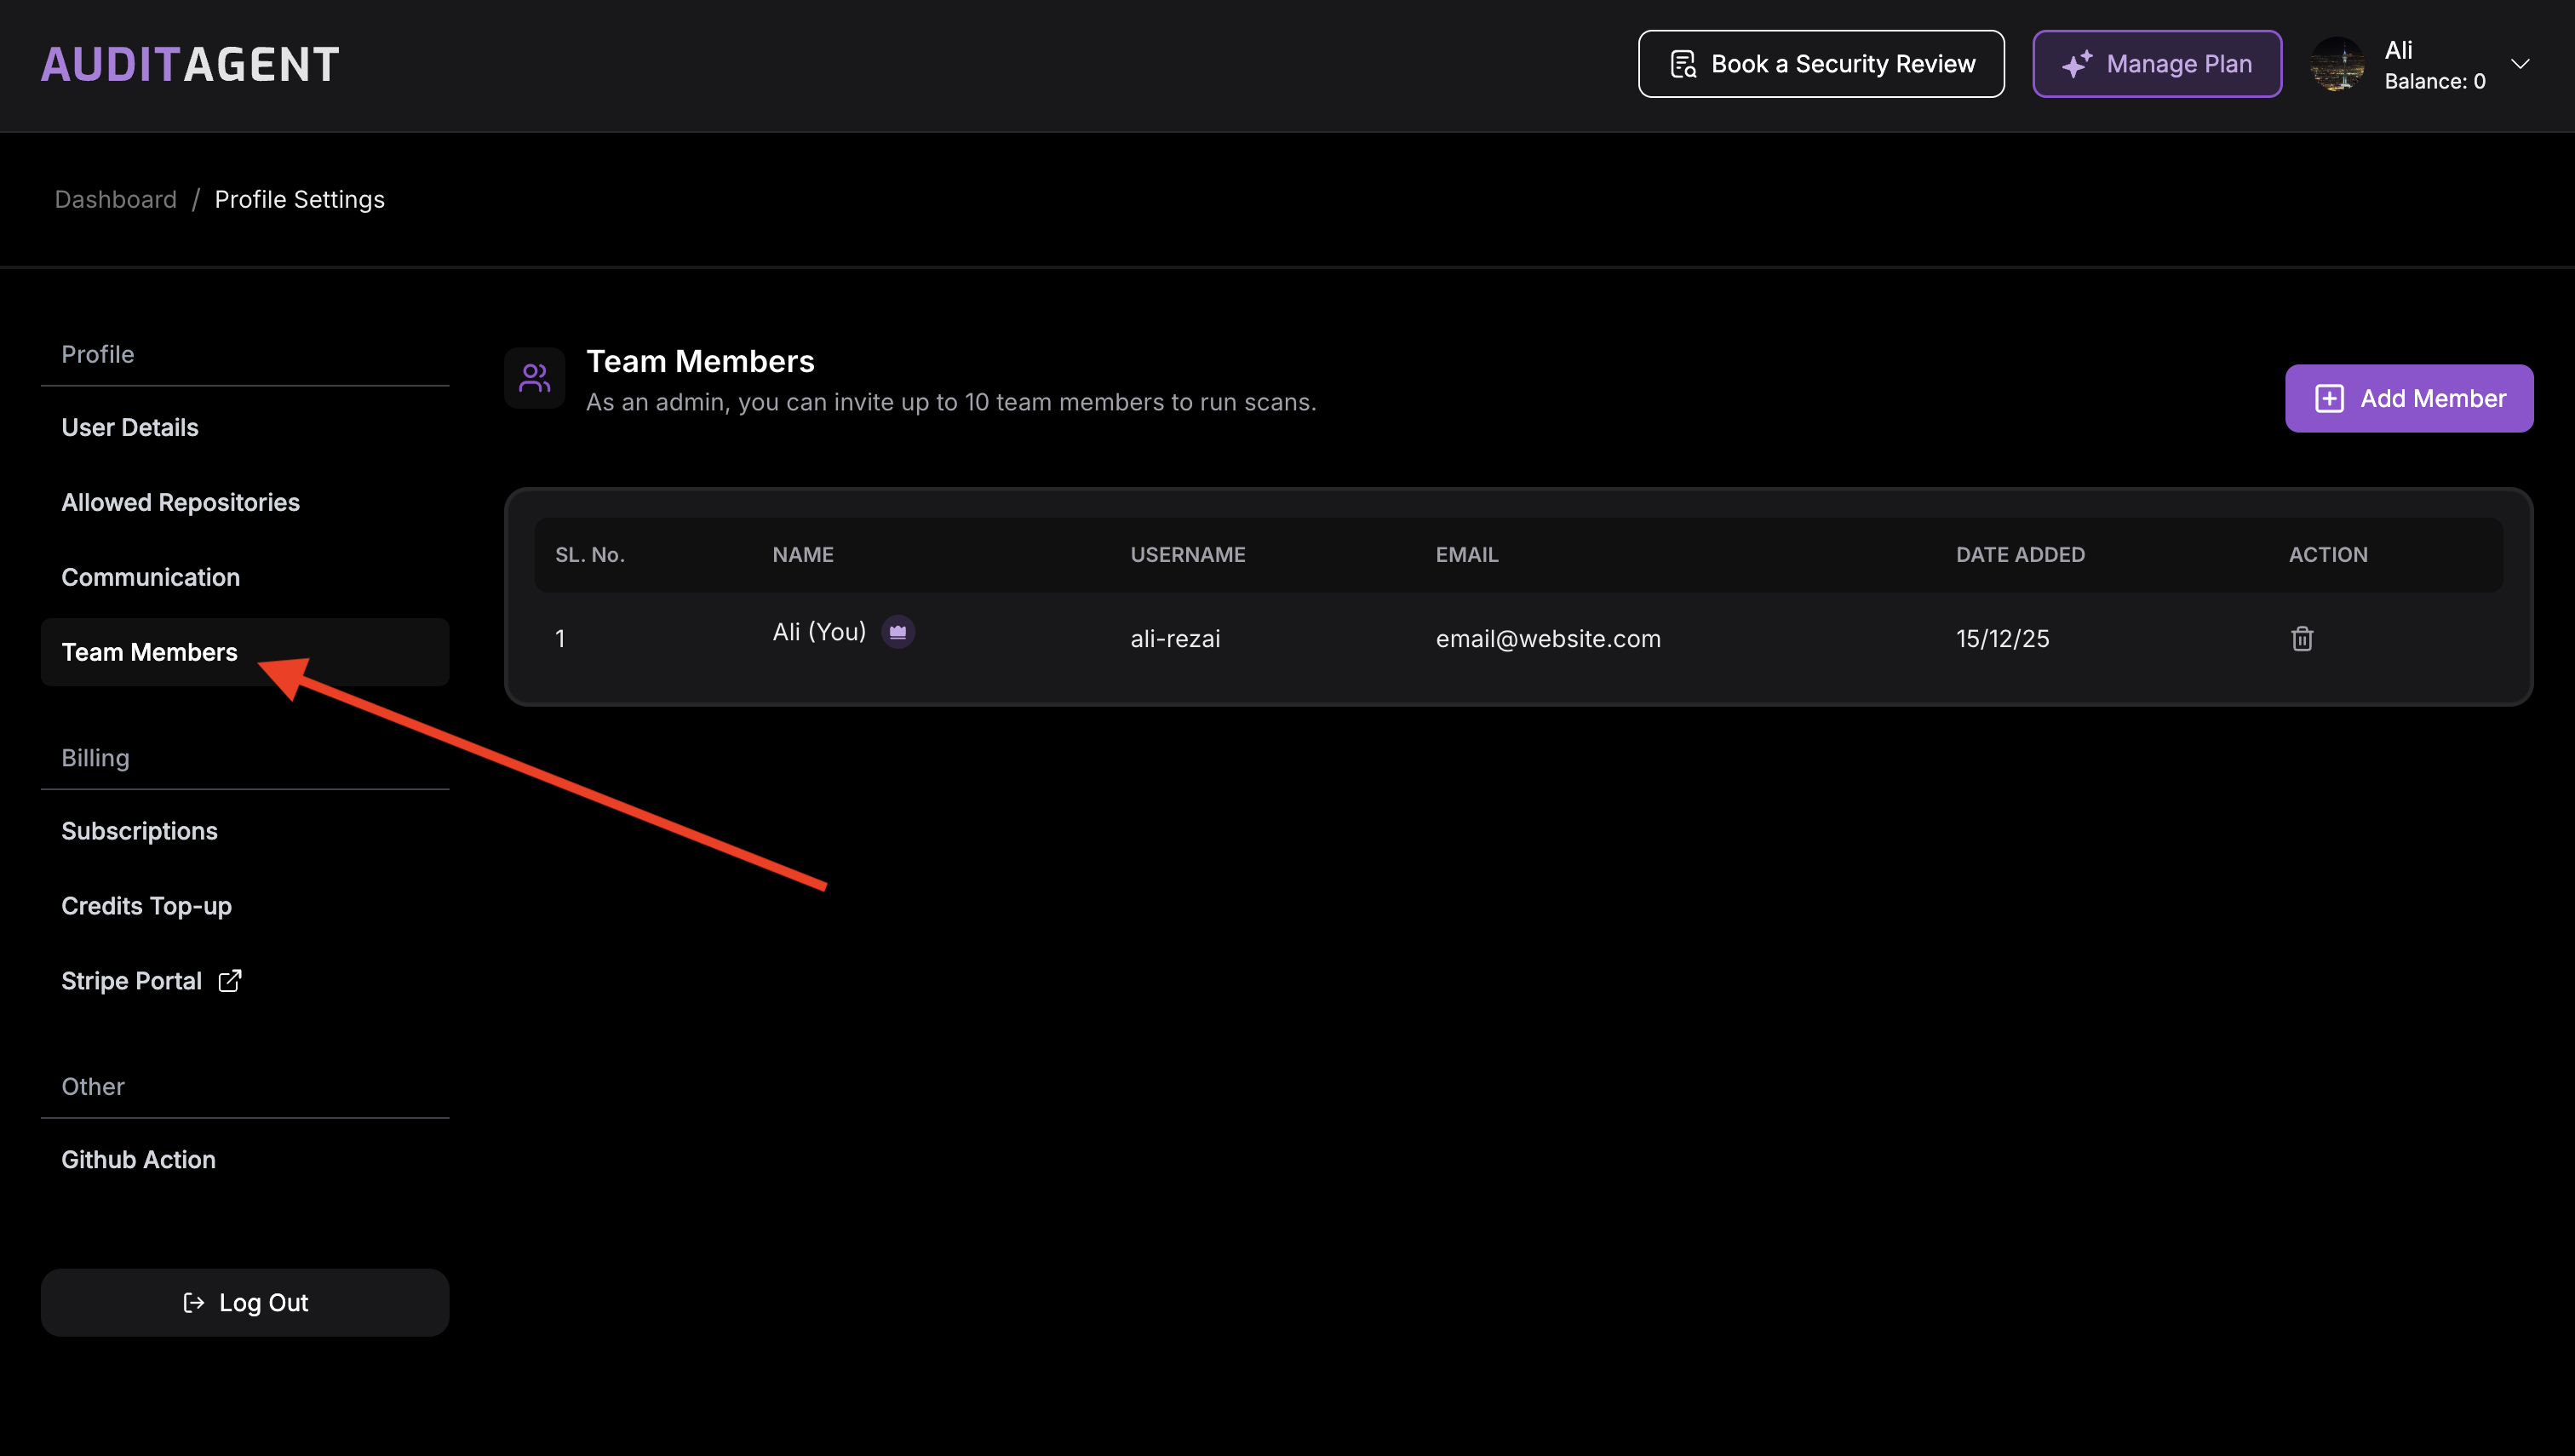Click the trash icon for Ali's row
The image size is (2575, 1456).
2301,638
